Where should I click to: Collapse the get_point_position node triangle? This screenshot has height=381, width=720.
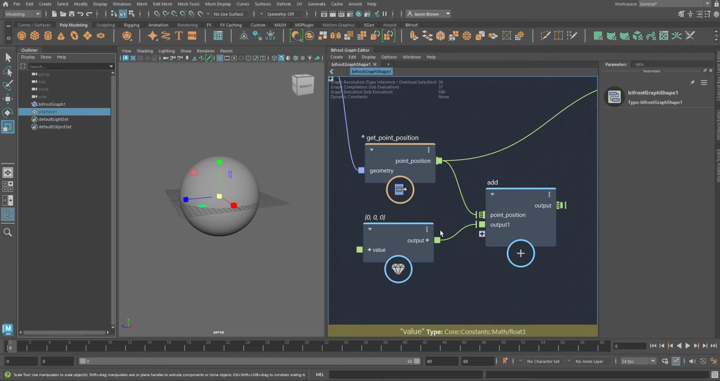[x=371, y=150]
